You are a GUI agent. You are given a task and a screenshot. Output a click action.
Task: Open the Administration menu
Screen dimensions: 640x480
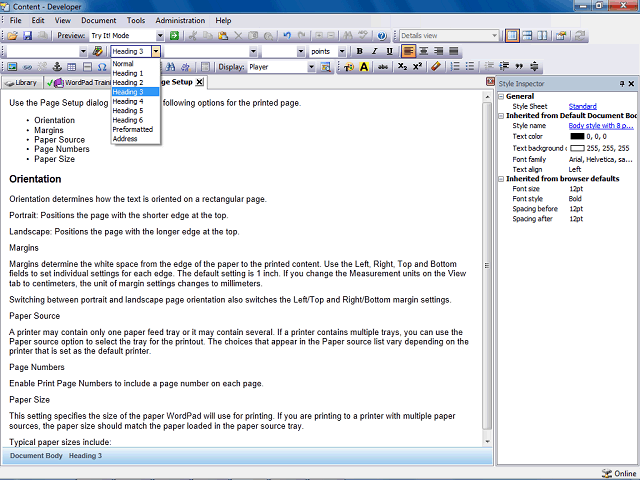180,20
